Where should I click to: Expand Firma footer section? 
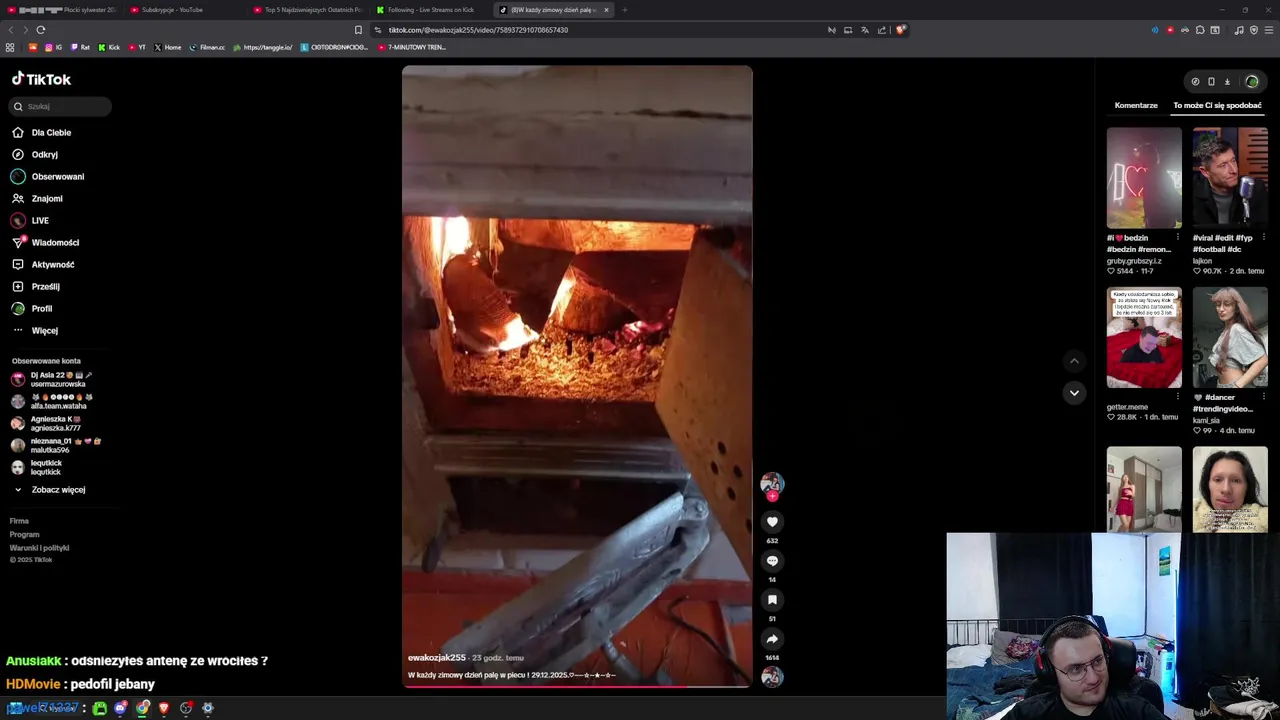[x=19, y=521]
